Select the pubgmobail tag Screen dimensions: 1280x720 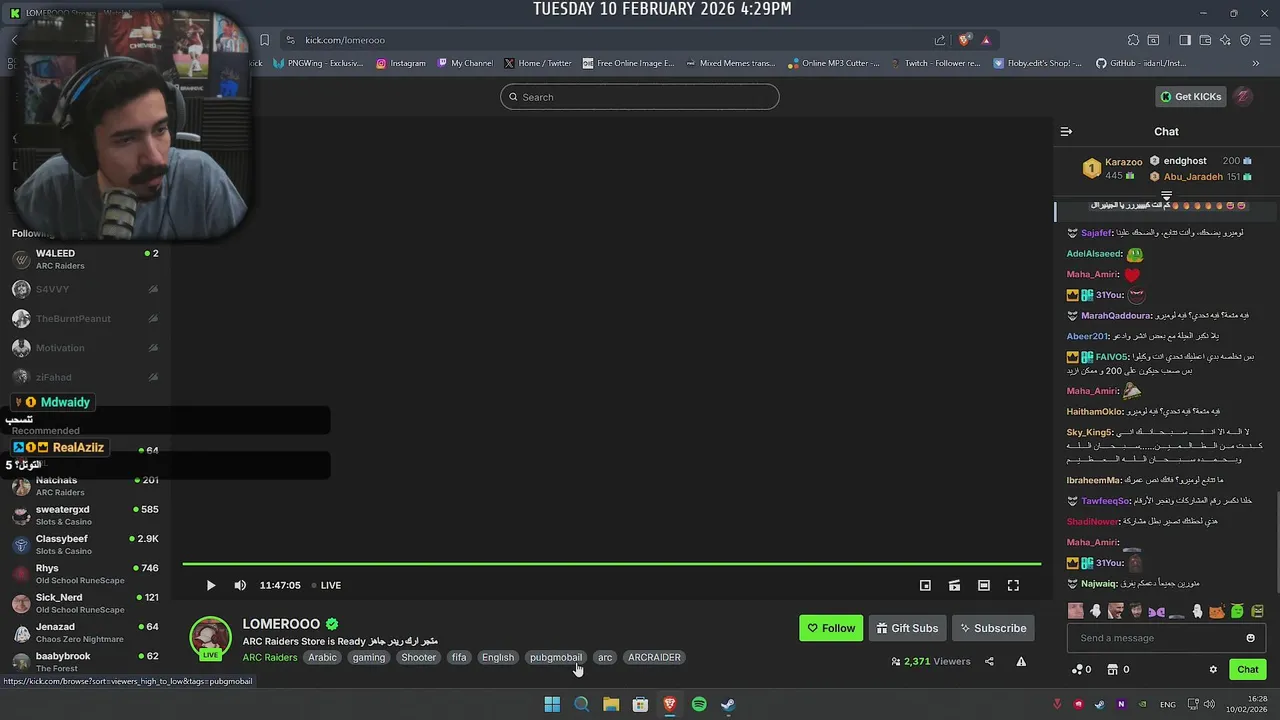click(x=556, y=657)
